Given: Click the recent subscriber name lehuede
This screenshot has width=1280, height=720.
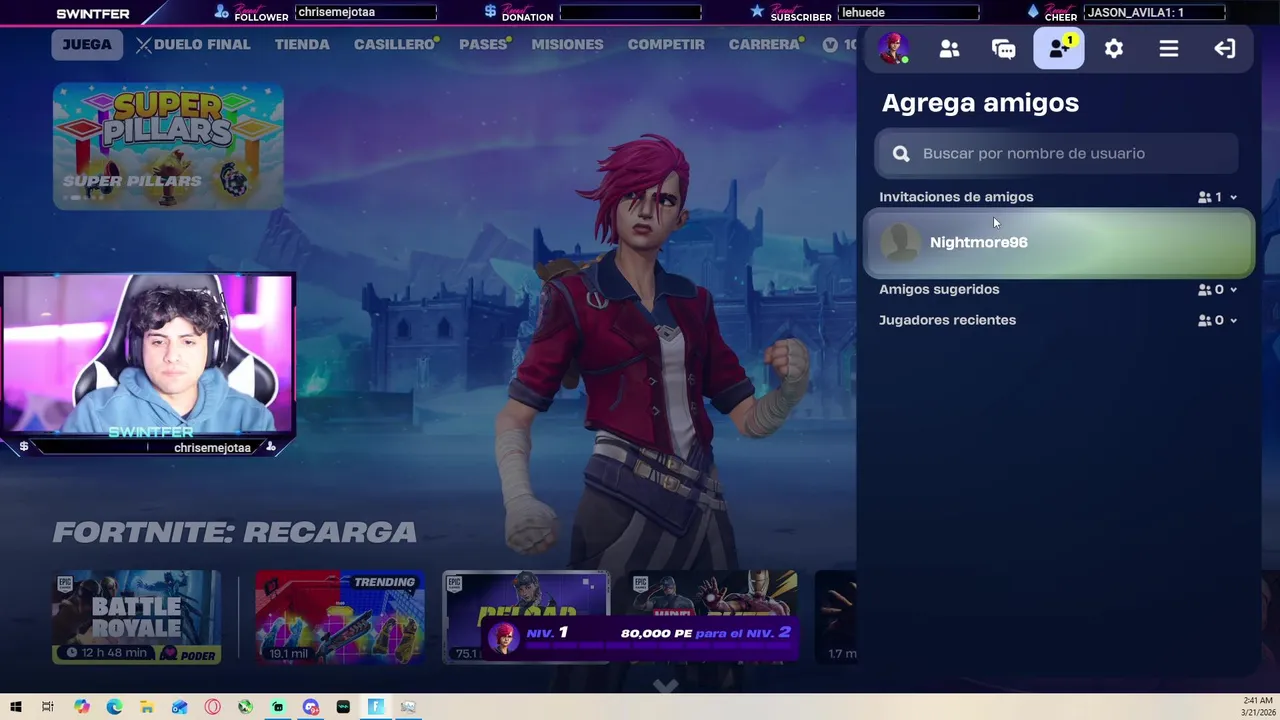Looking at the screenshot, I should [x=908, y=13].
